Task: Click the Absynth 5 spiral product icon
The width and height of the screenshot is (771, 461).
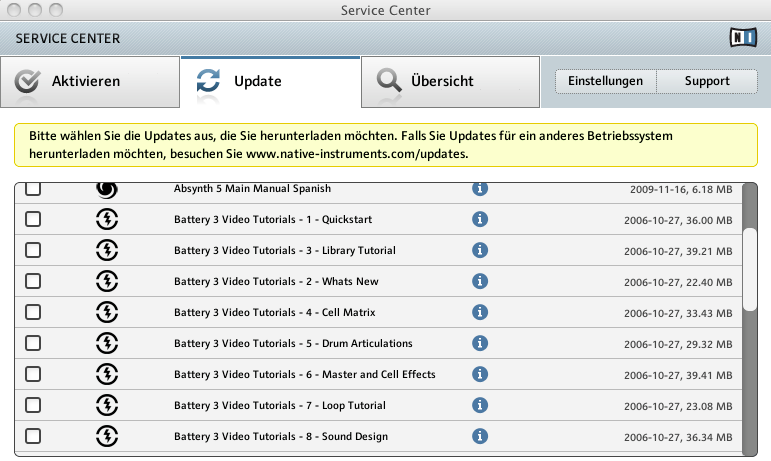Action: [107, 189]
